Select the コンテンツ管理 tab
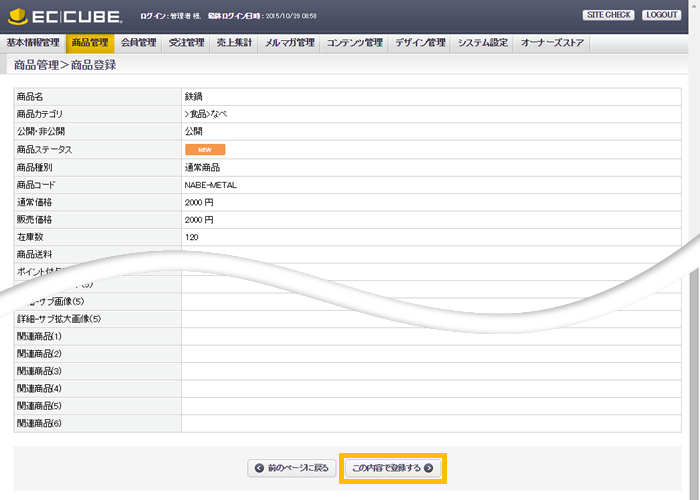 tap(355, 43)
